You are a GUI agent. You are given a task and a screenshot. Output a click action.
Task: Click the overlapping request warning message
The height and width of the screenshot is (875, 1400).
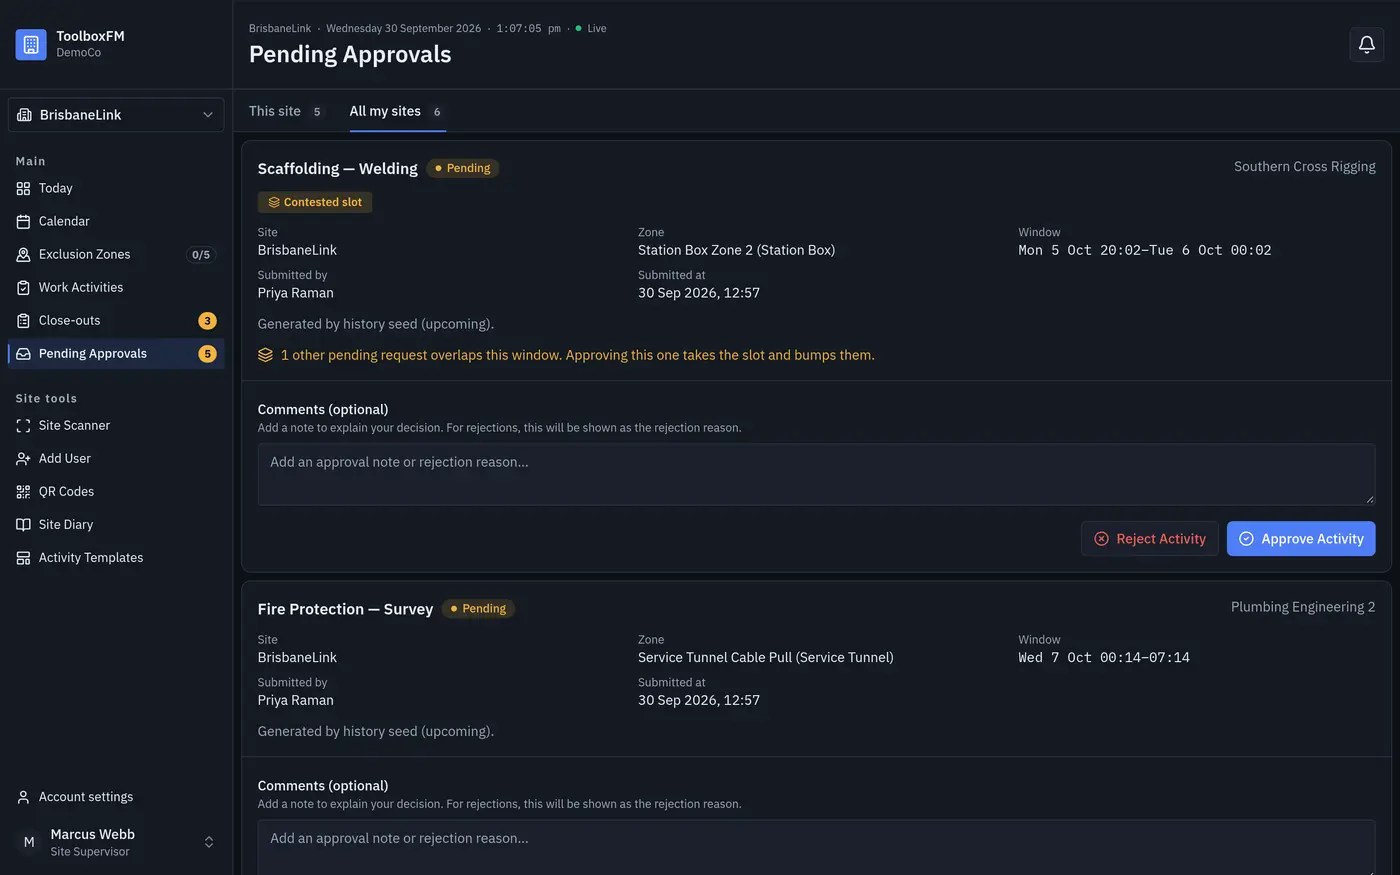pyautogui.click(x=577, y=355)
